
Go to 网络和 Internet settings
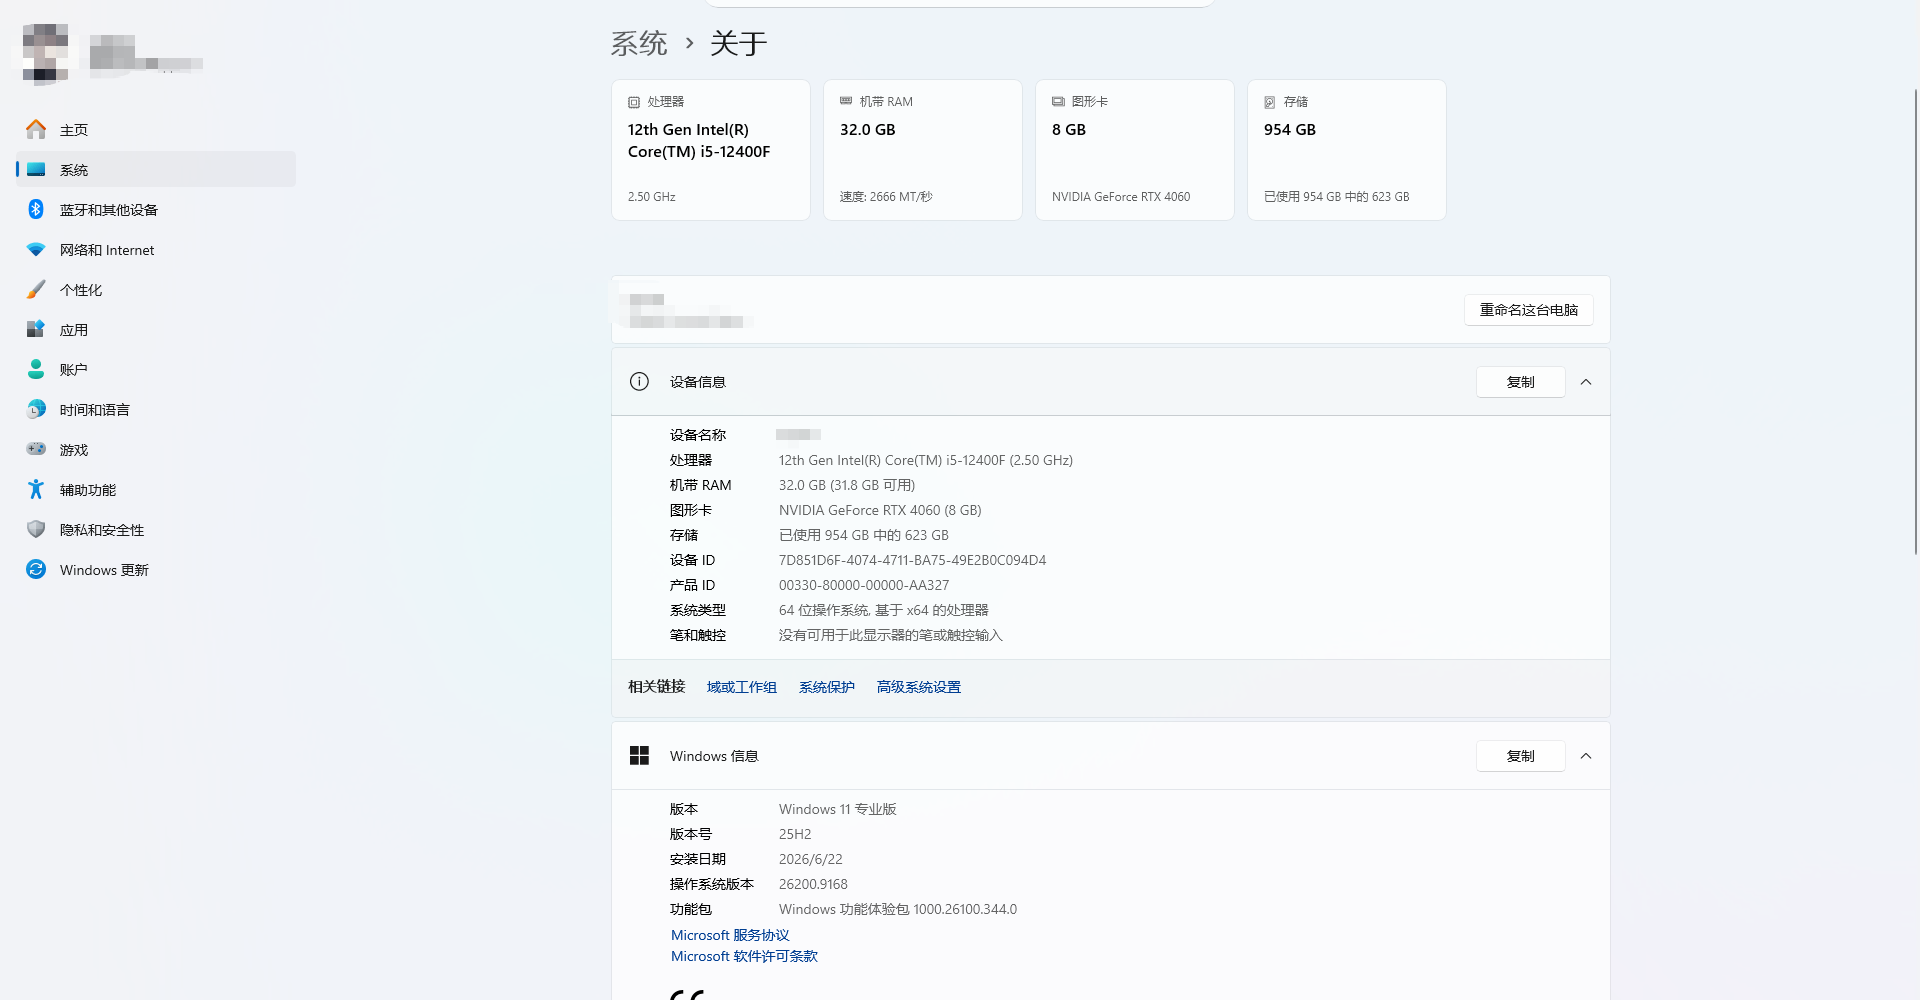coord(156,249)
